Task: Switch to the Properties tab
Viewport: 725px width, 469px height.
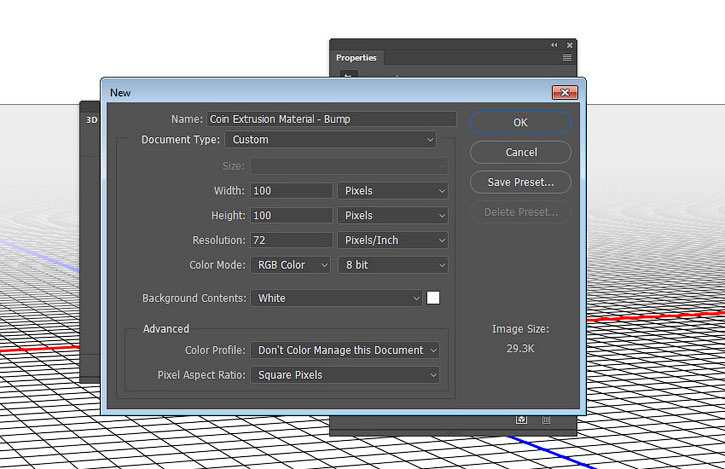Action: click(356, 58)
